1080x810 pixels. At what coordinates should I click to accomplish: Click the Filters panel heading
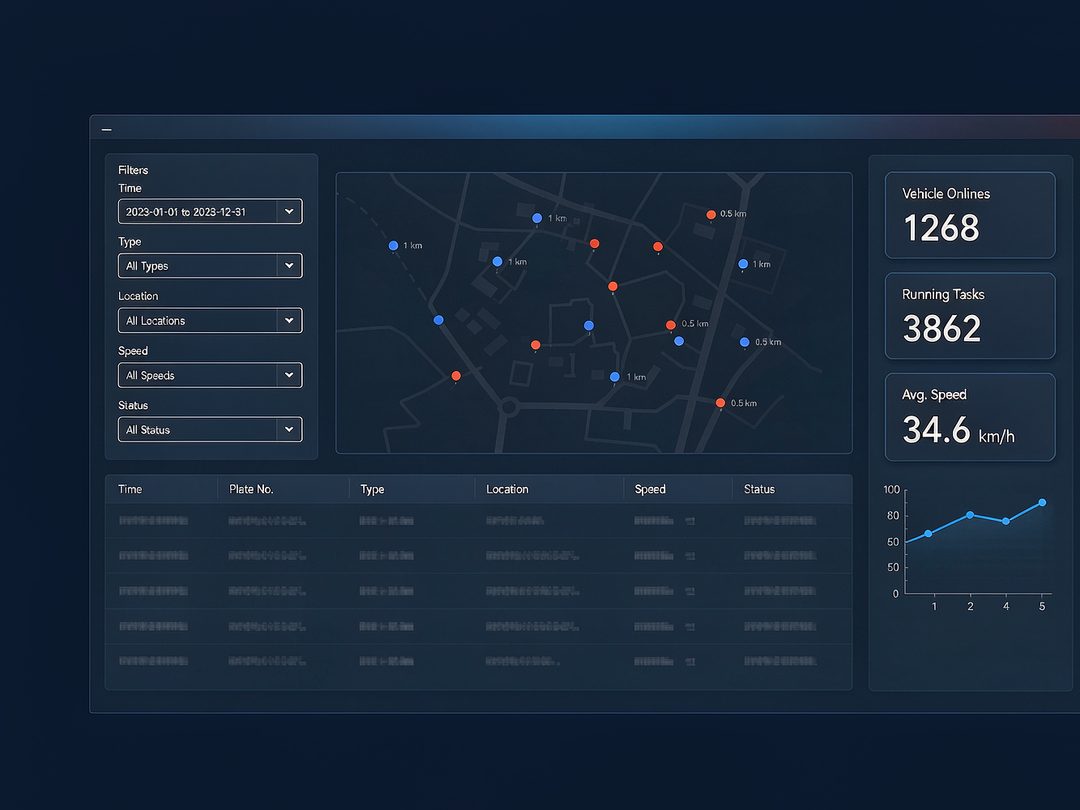pyautogui.click(x=133, y=170)
